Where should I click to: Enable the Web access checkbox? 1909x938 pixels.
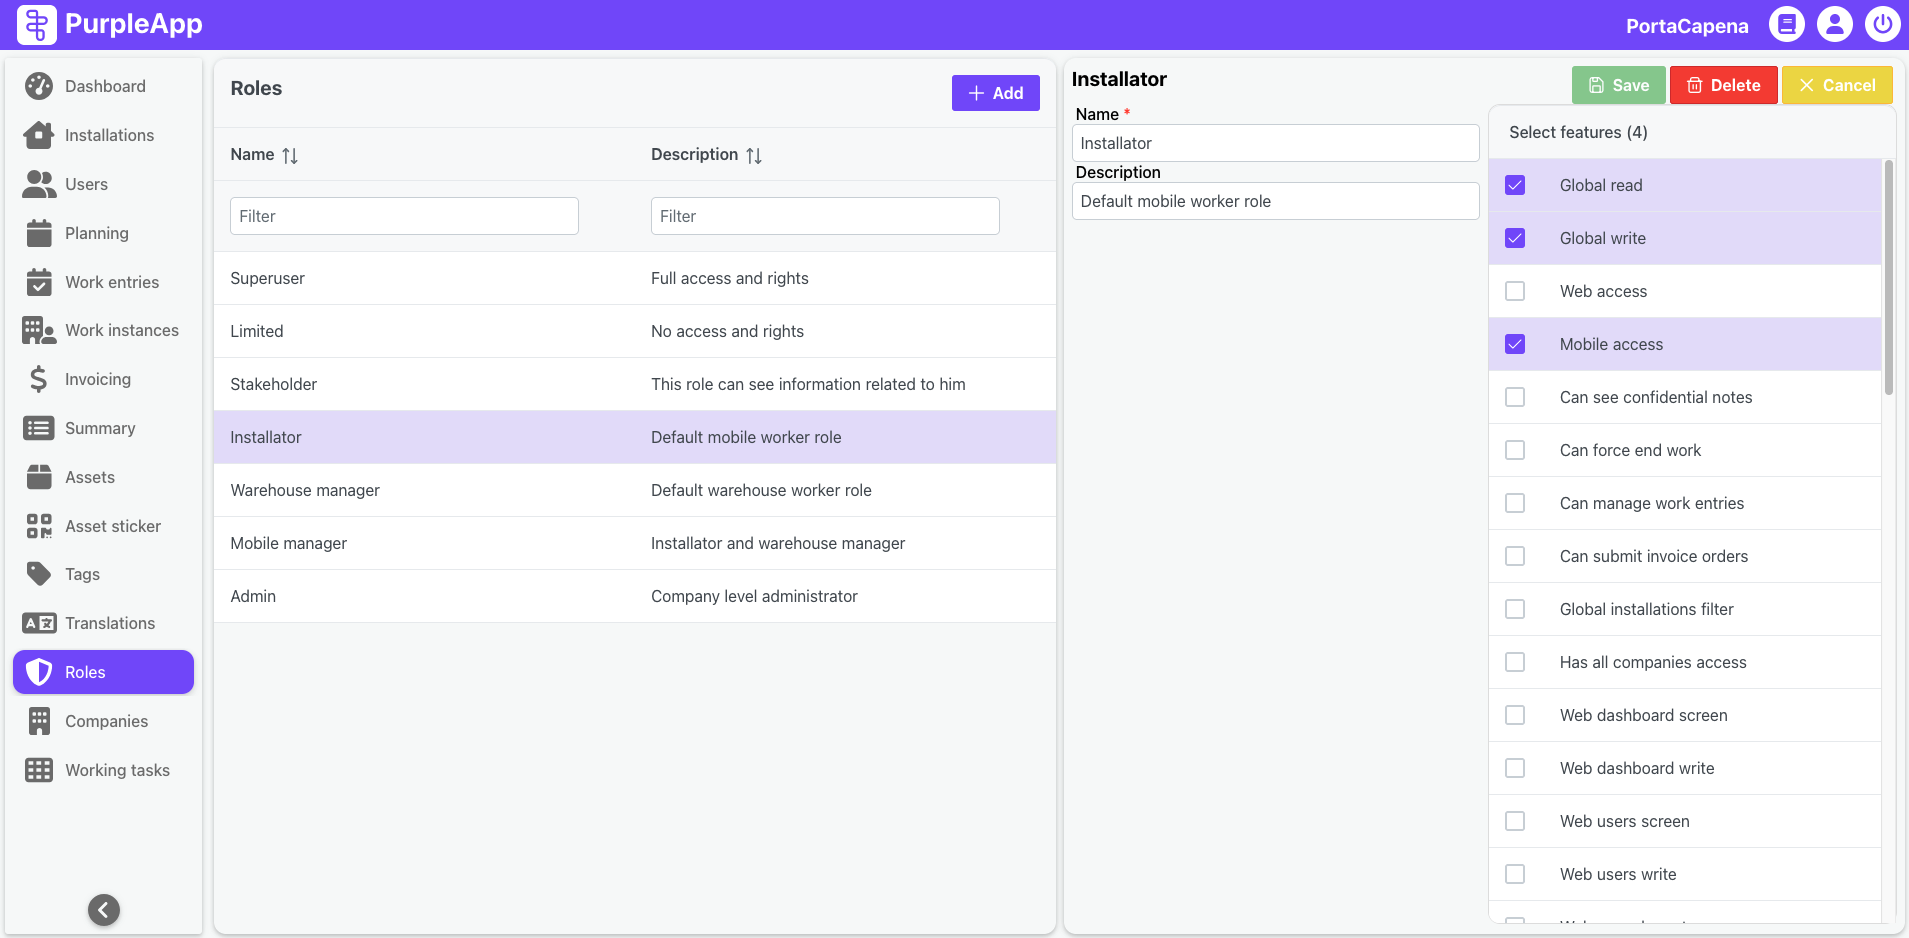tap(1515, 291)
